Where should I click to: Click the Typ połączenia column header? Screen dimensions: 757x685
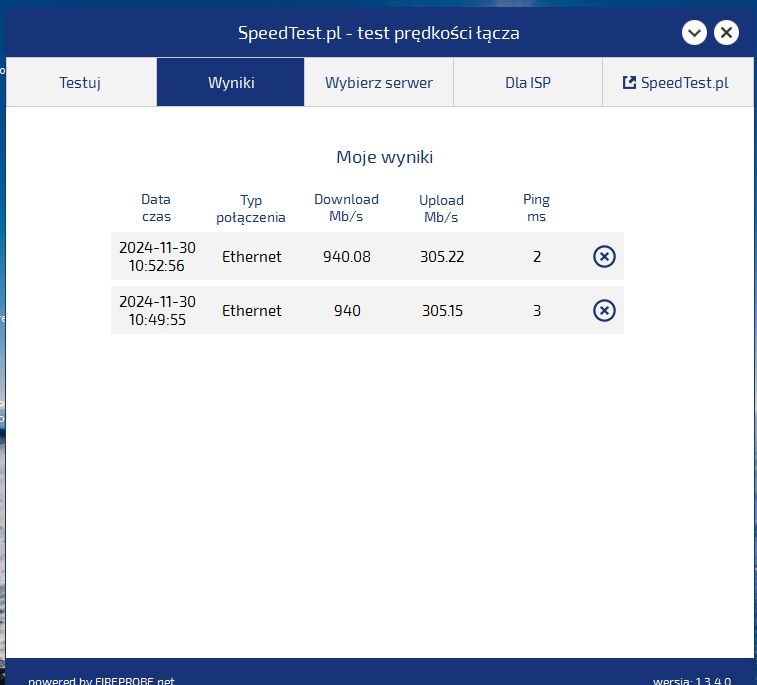coord(251,209)
